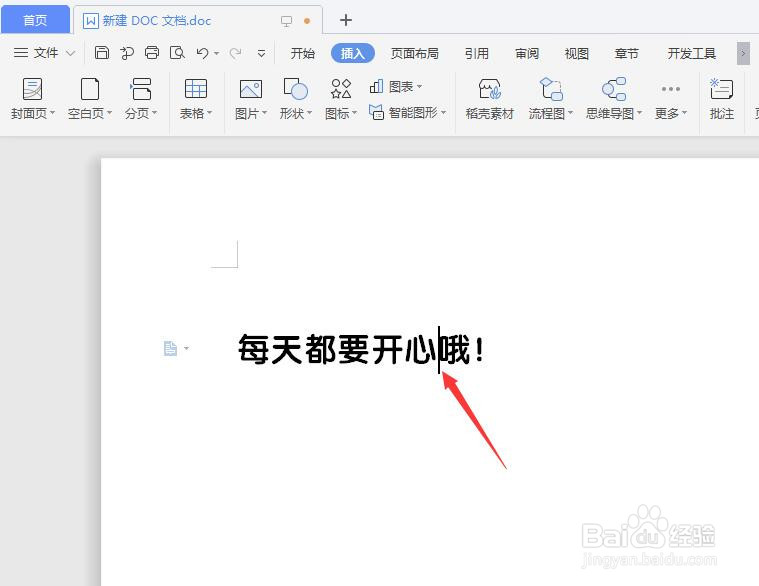Switch to the 页面布局 tab
Screen dimensions: 759x586
tap(414, 53)
